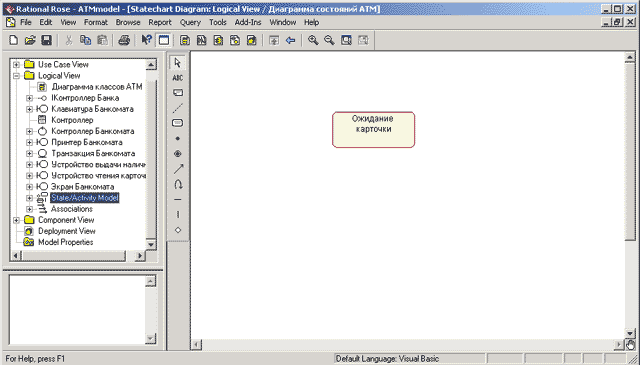This screenshot has width=640, height=365.
Task: Select Контроллер tree item
Action: [x=72, y=120]
